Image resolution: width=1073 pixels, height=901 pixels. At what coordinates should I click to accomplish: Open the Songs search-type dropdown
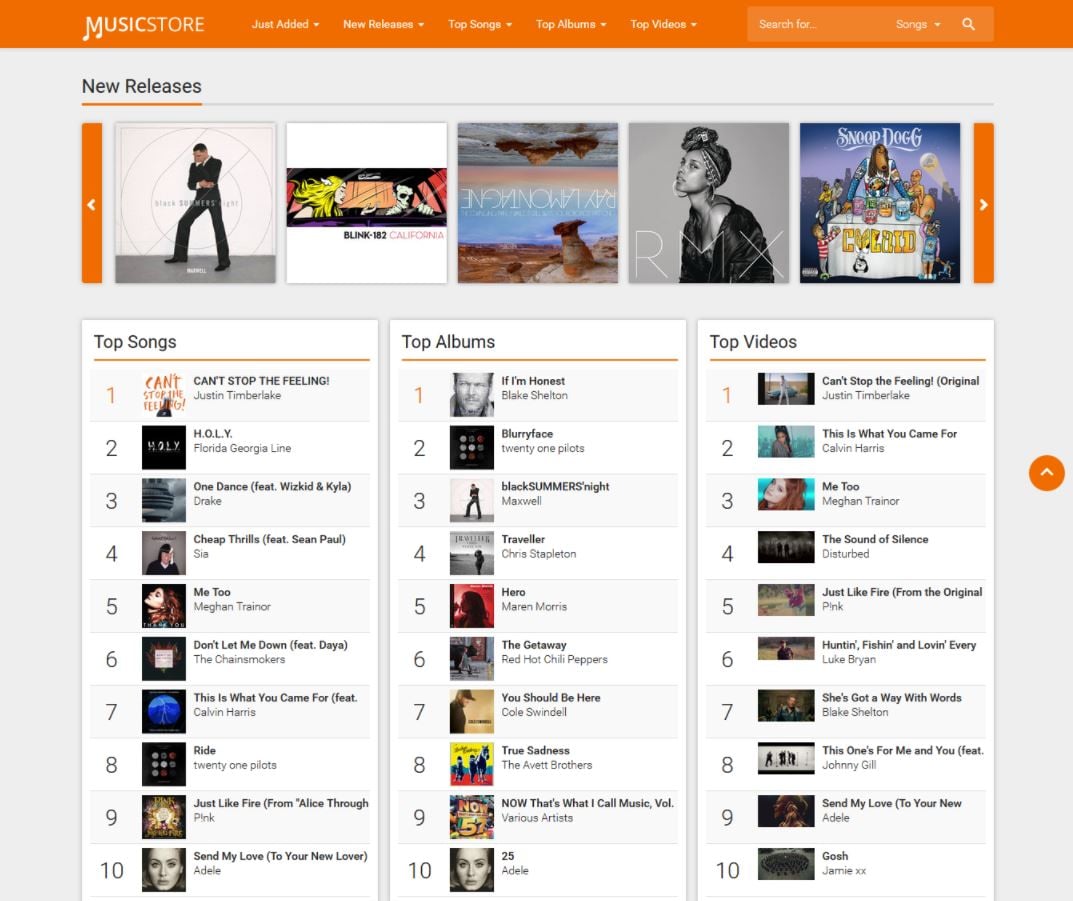(918, 24)
